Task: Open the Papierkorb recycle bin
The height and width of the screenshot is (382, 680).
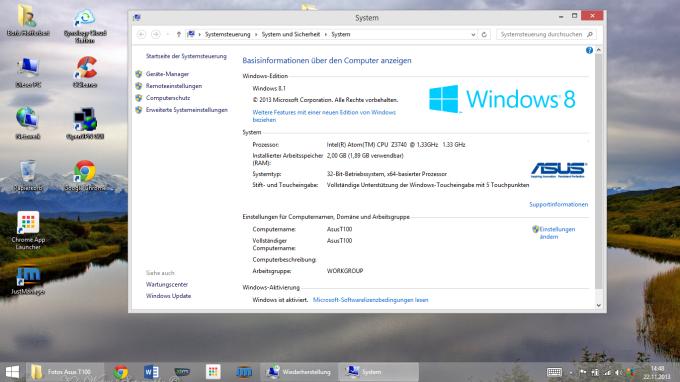Action: [x=28, y=175]
